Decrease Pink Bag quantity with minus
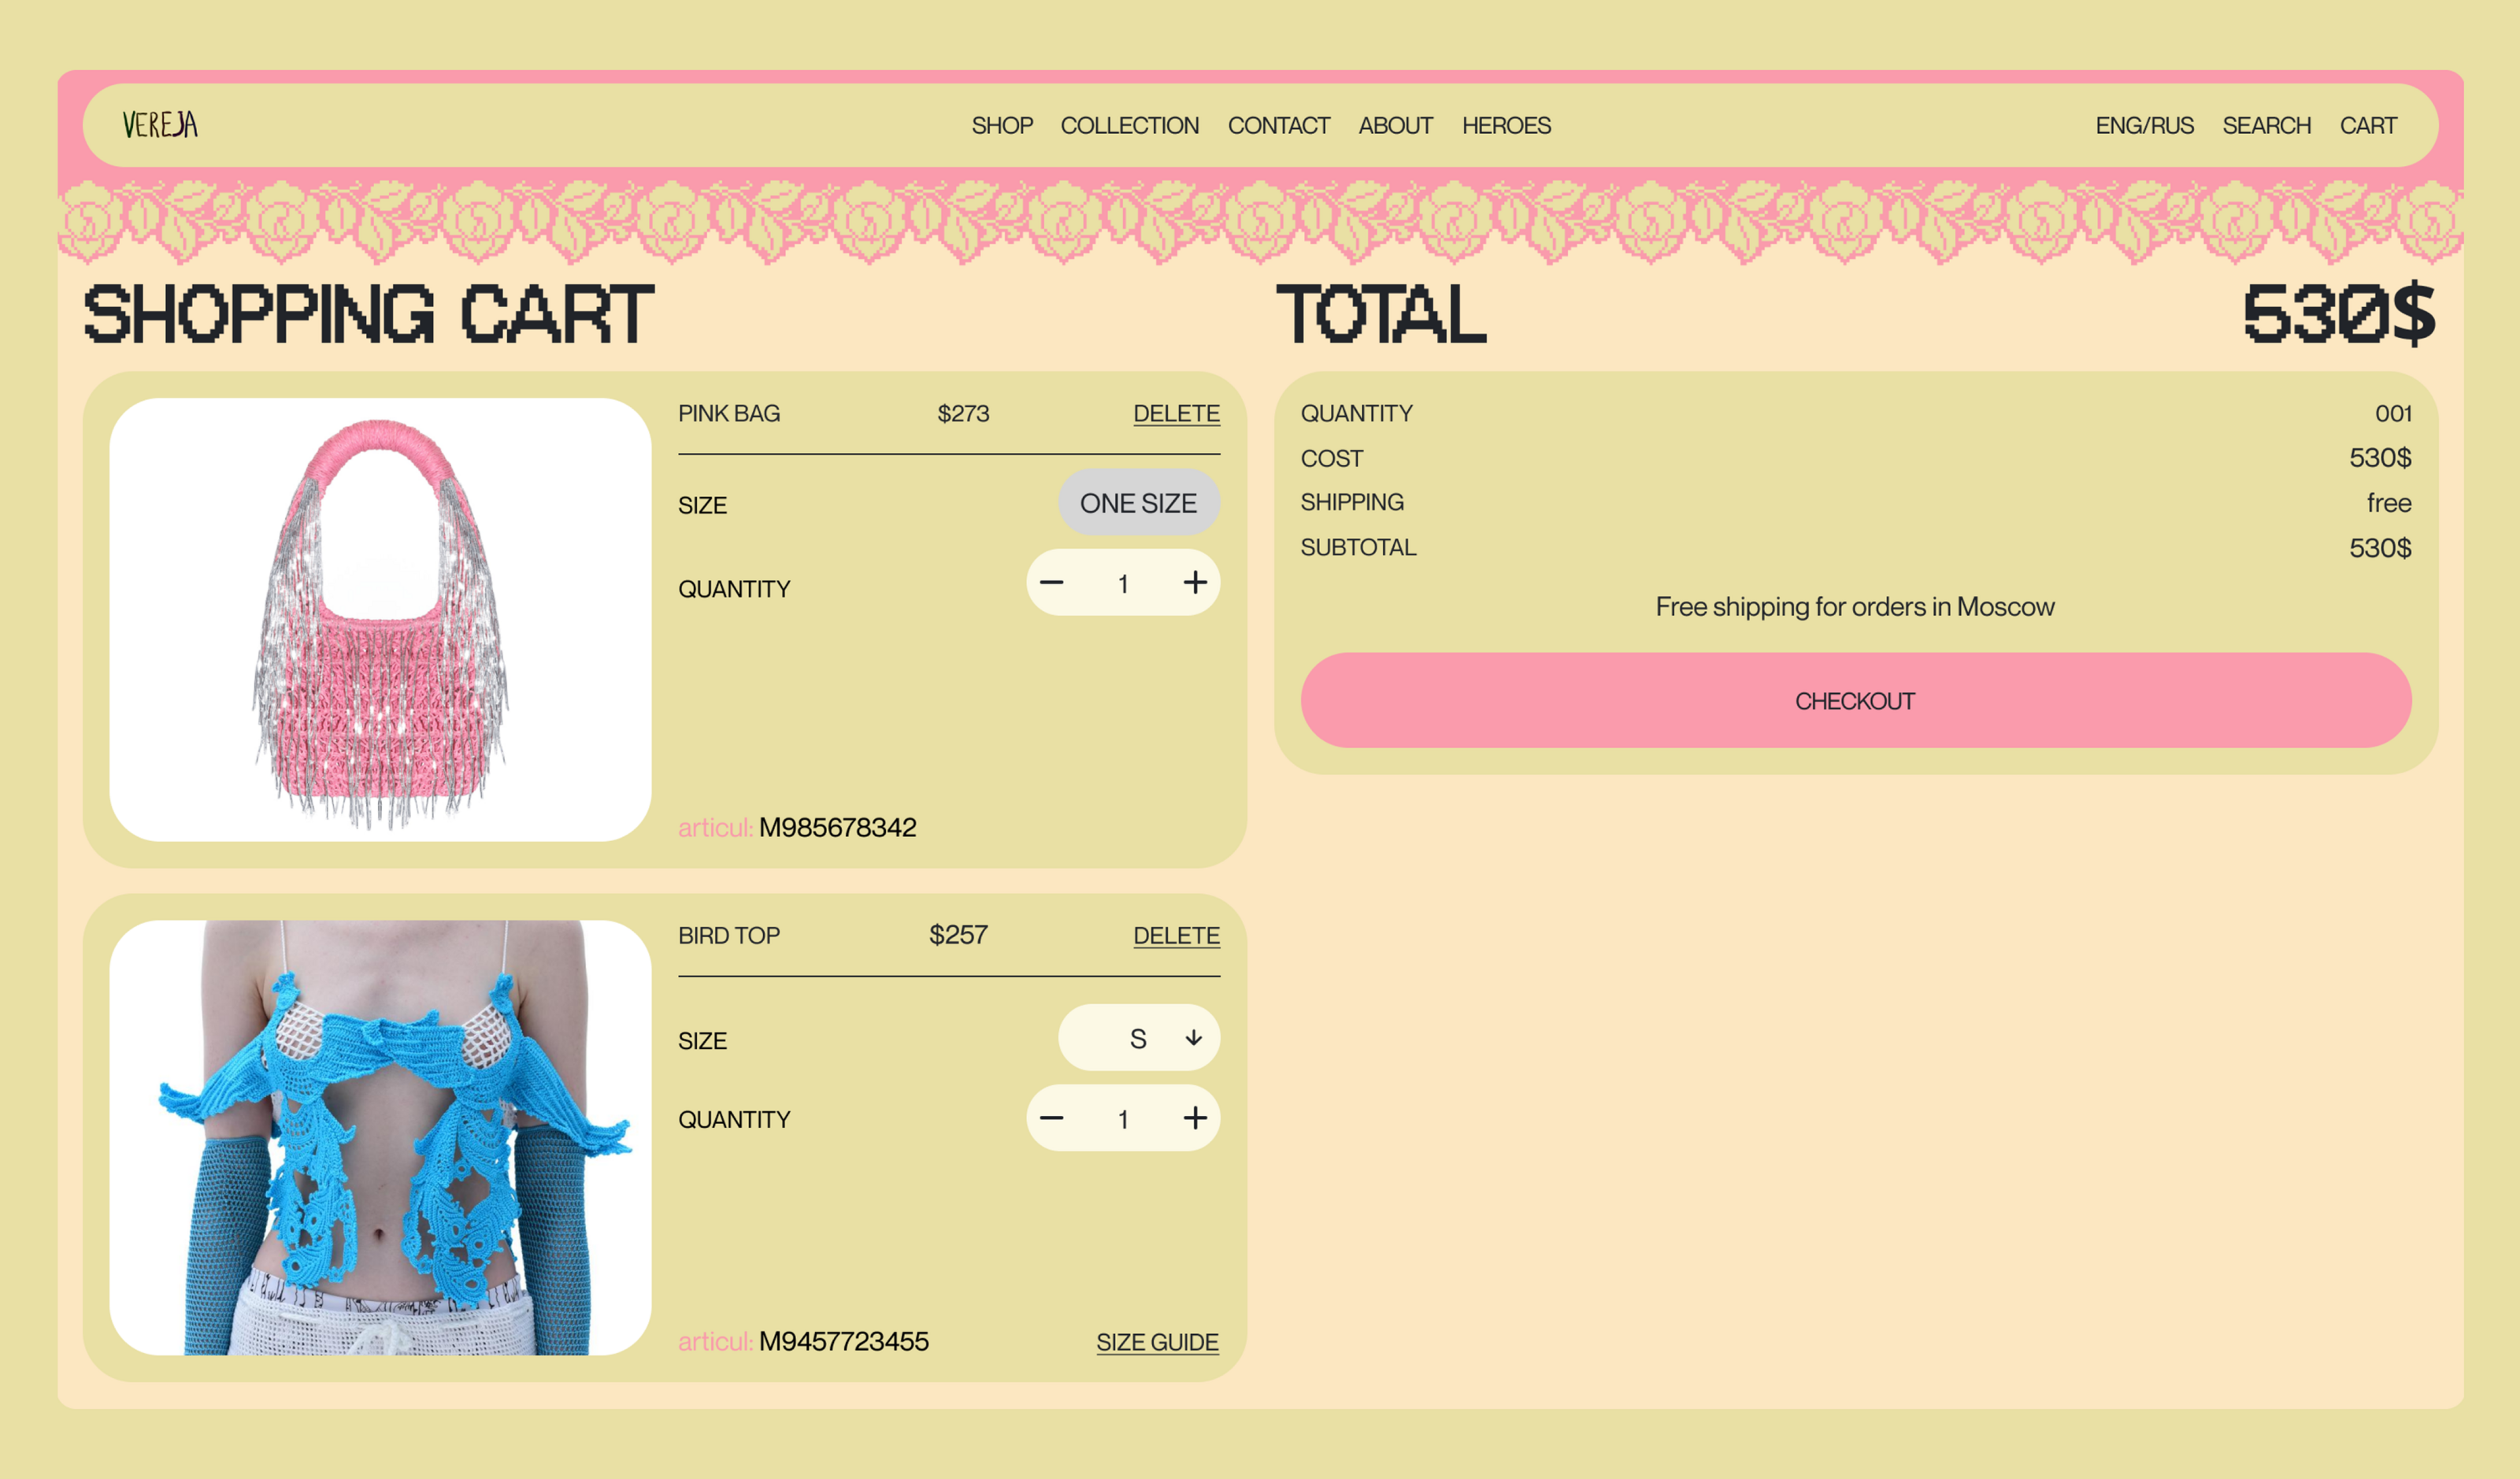 pos(1051,583)
